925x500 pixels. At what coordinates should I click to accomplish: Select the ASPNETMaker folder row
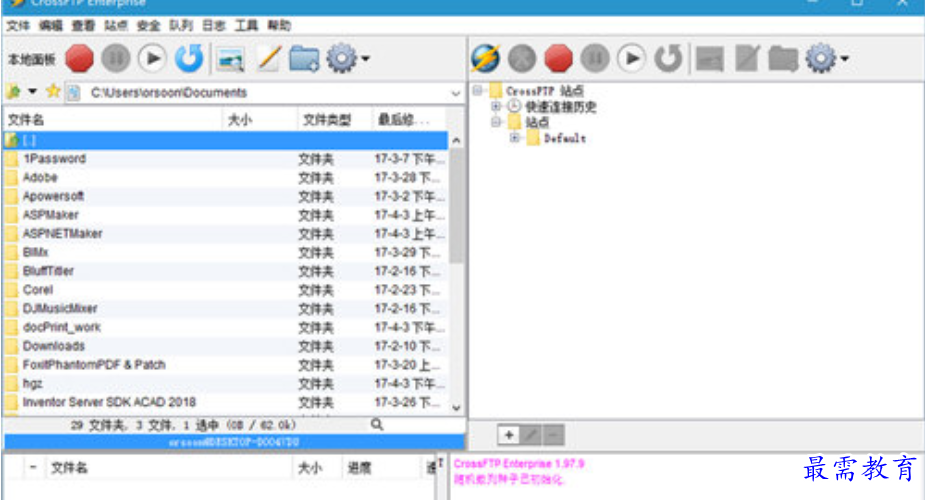[x=226, y=233]
